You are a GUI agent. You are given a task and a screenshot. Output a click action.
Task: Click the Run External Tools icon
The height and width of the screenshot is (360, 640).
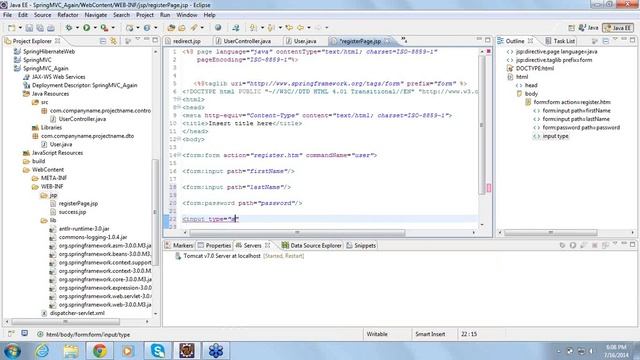[104, 28]
